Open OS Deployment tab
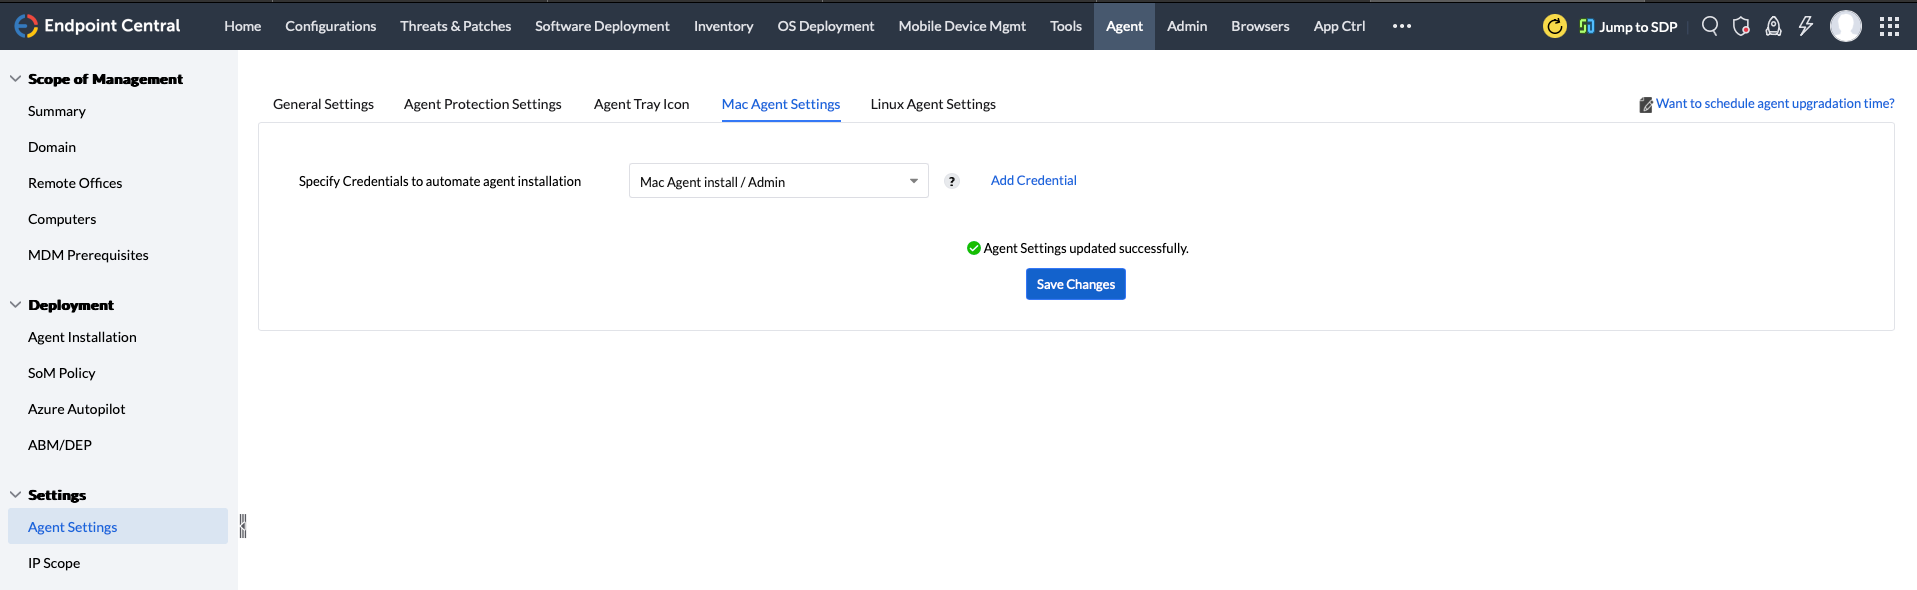 pyautogui.click(x=826, y=26)
